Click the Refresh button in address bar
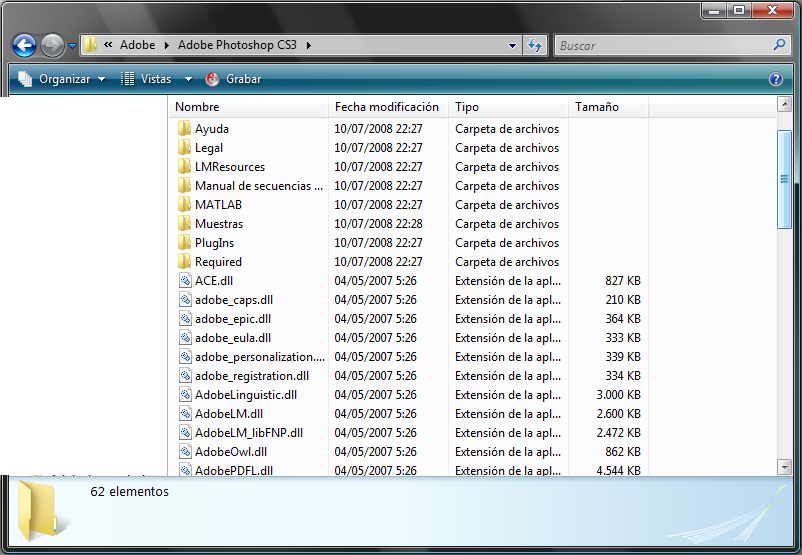The image size is (802, 555). coord(535,45)
